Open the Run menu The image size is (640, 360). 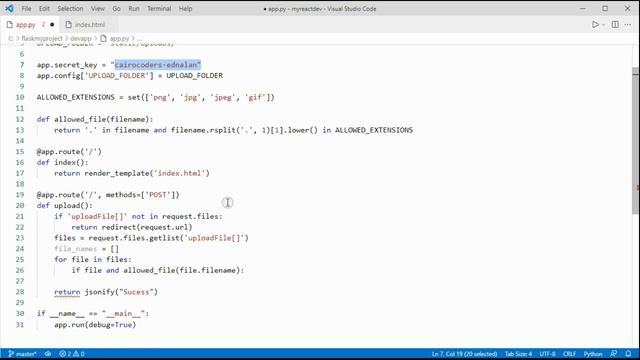(134, 9)
